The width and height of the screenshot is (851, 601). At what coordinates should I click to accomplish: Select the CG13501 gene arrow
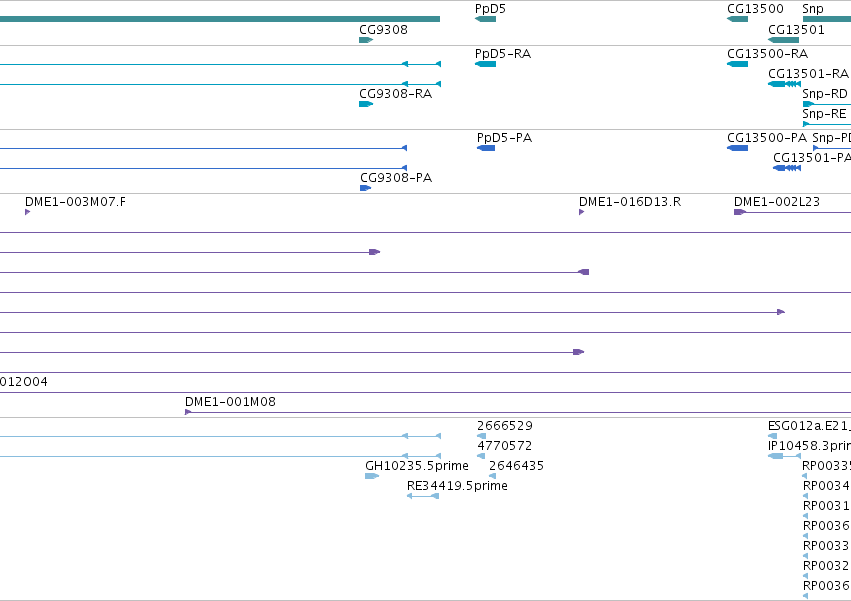tap(783, 40)
